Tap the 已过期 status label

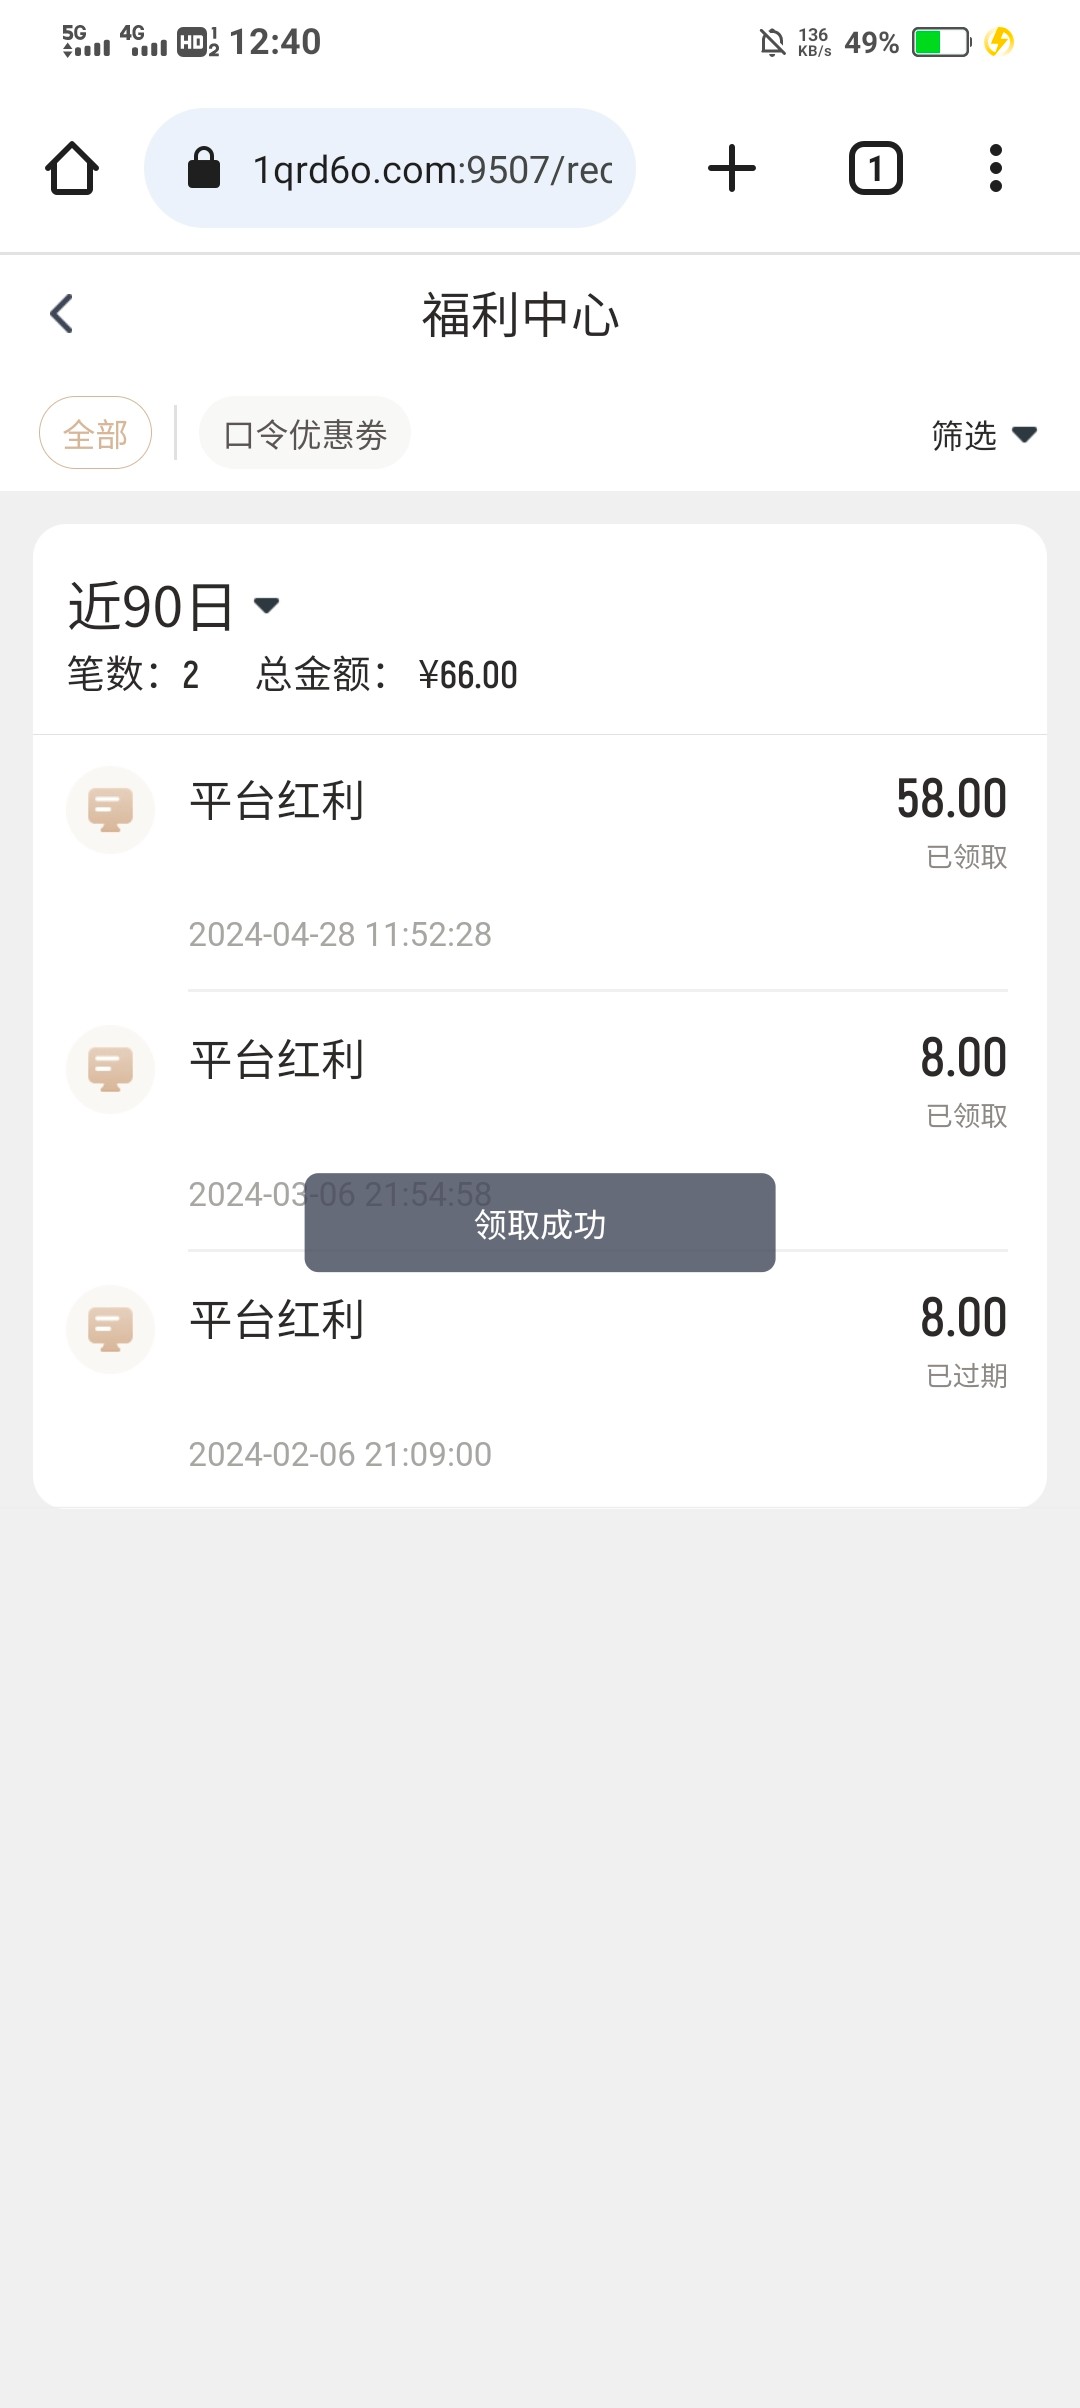966,1376
